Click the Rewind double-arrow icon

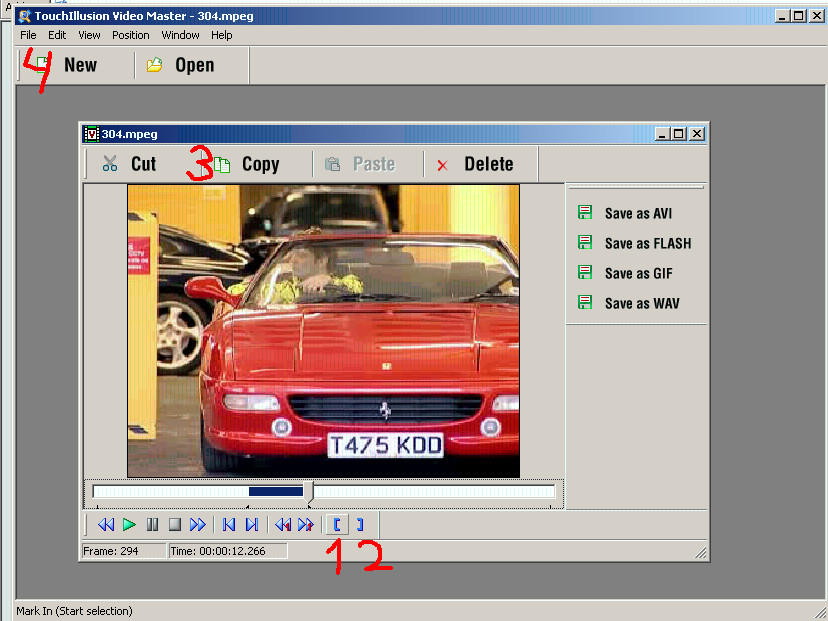pos(105,524)
